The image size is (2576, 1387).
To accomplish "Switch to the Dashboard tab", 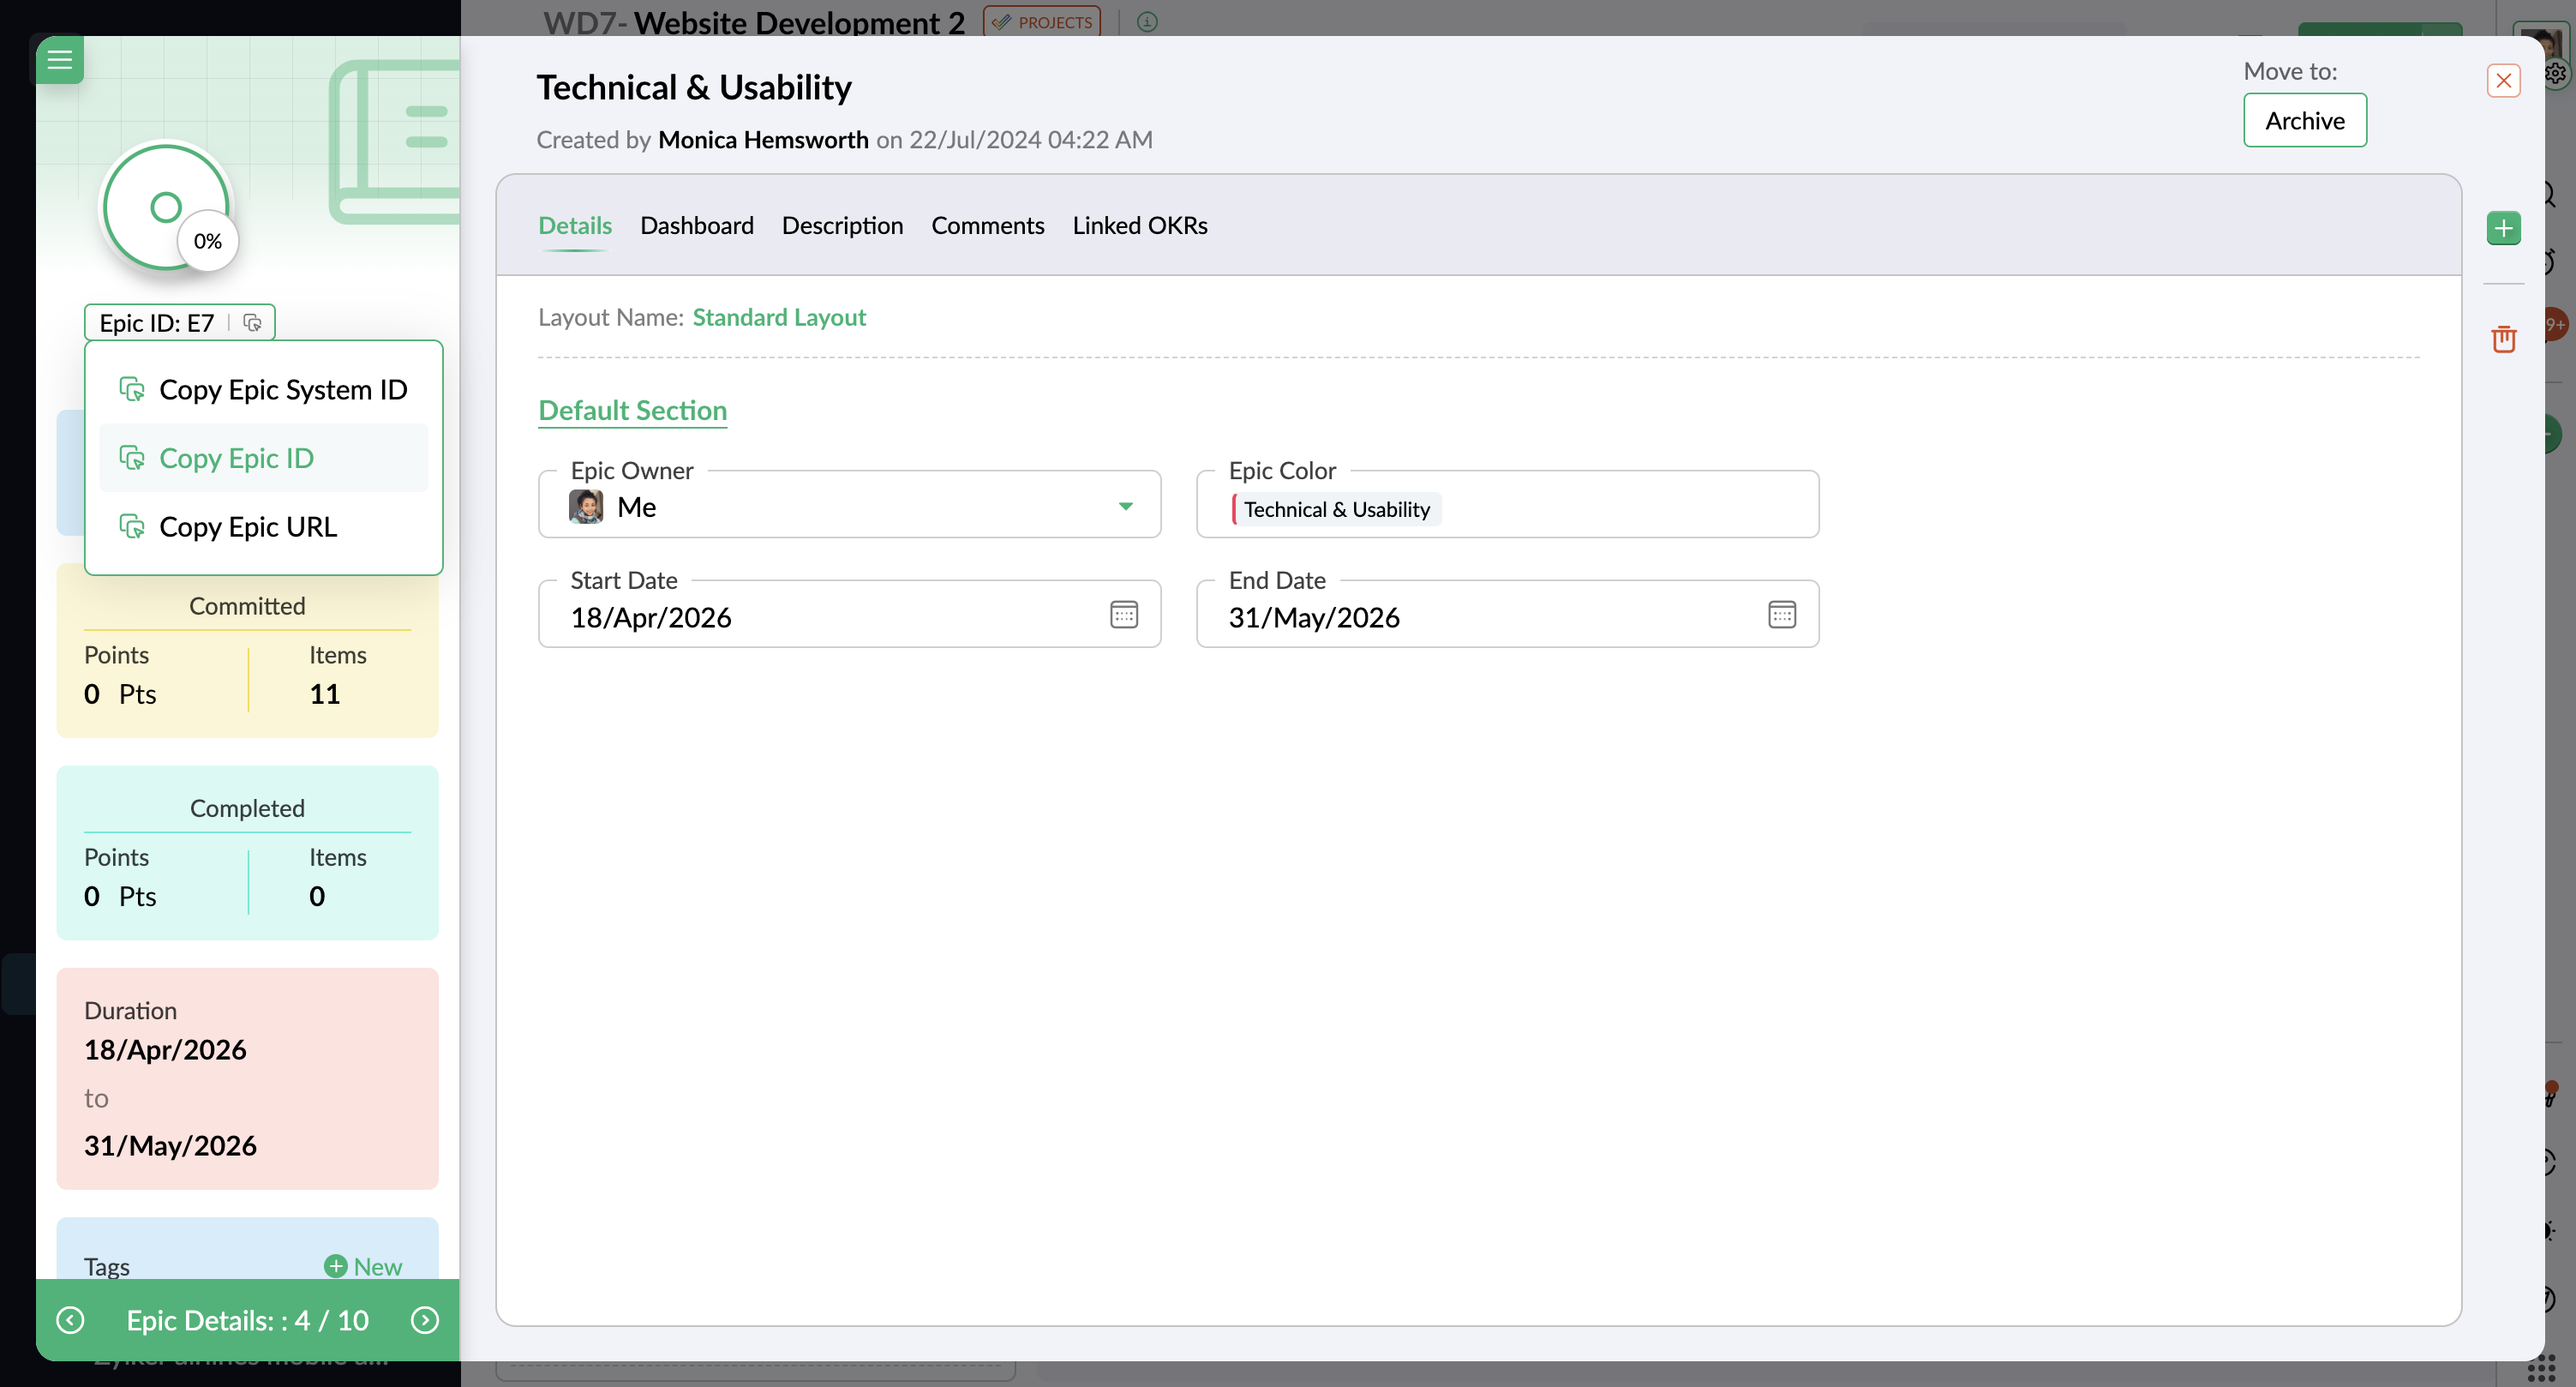I will (x=696, y=226).
